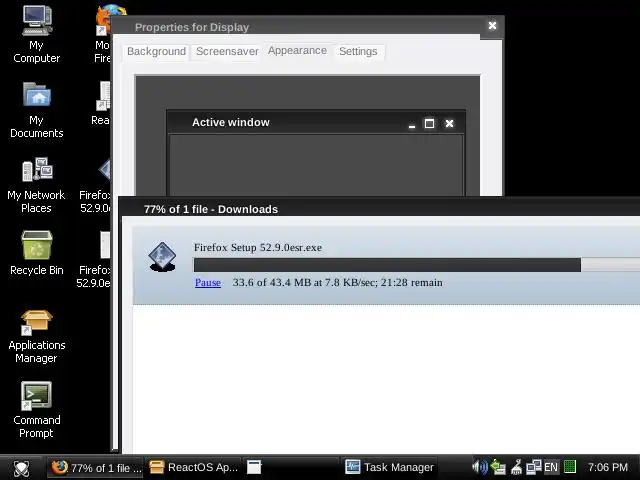Switch to the Screensaver tab

click(227, 52)
